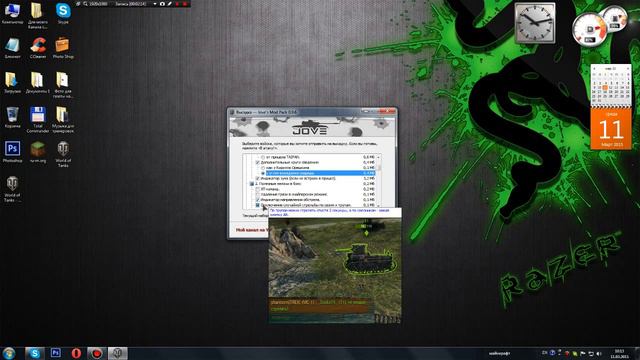Image resolution: width=640 pixels, height=360 pixels.
Task: Click the red recorder taskbar icon
Action: [97, 353]
